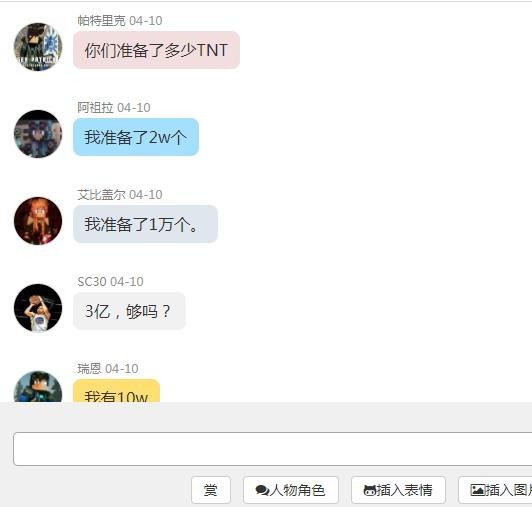The image size is (532, 507).
Task: Click 帕特里克's avatar picture
Action: 38,47
